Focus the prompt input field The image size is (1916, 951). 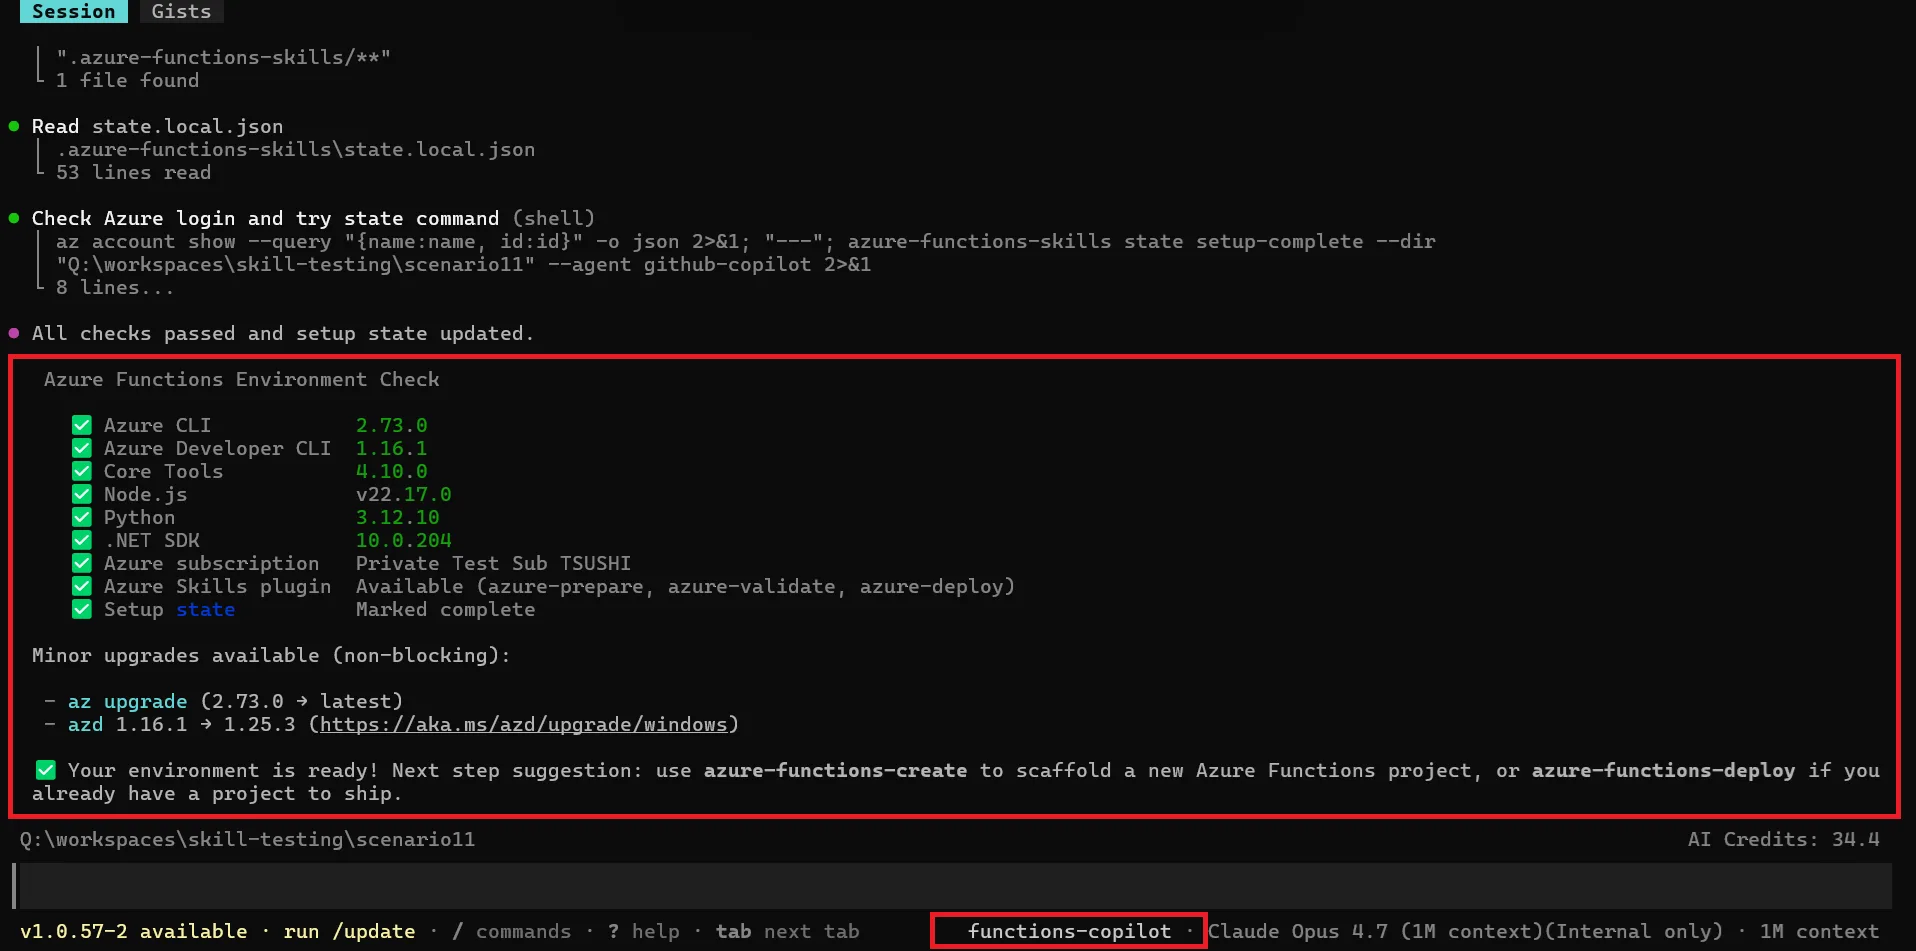click(955, 886)
